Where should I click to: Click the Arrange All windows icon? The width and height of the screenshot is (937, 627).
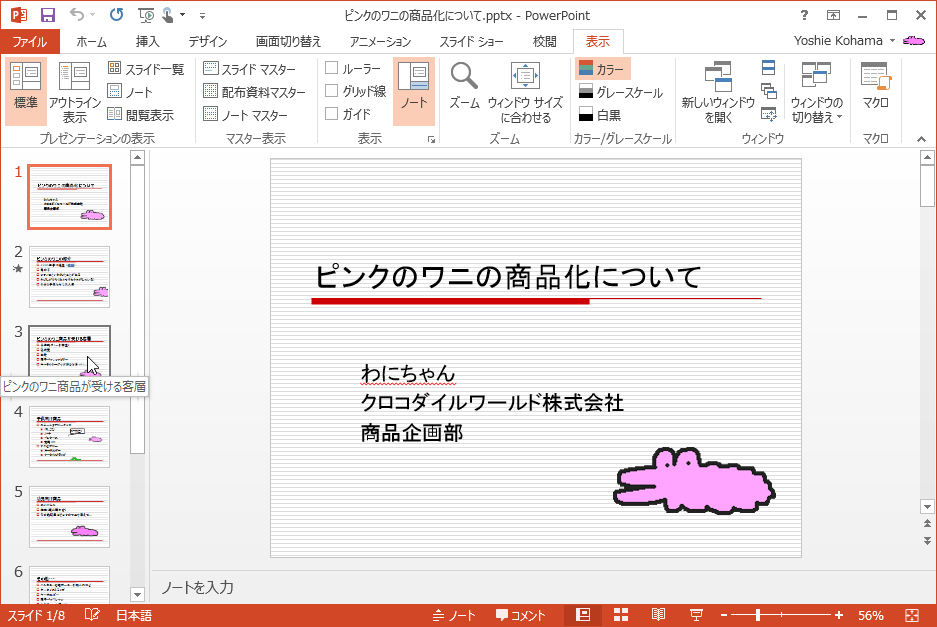point(769,68)
